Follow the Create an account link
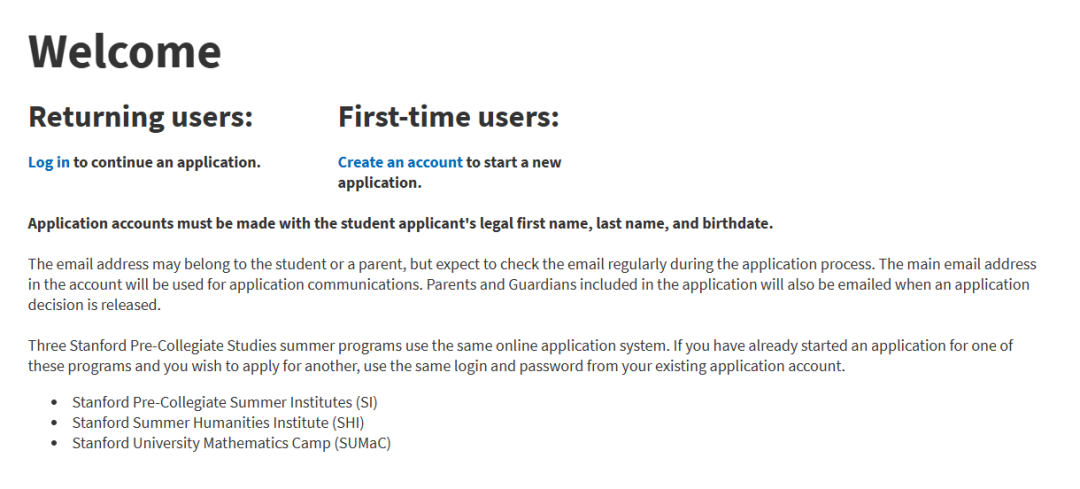1080x489 pixels. tap(400, 163)
